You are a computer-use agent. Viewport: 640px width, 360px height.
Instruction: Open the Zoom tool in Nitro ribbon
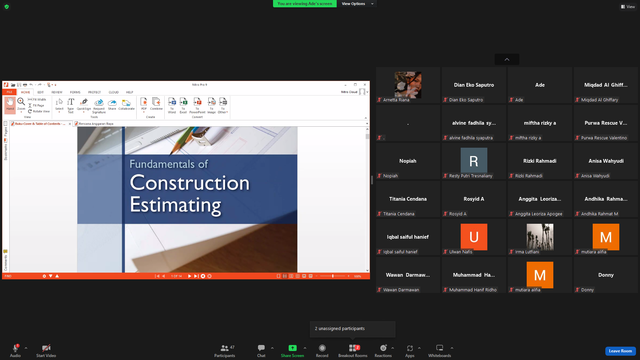pyautogui.click(x=21, y=104)
